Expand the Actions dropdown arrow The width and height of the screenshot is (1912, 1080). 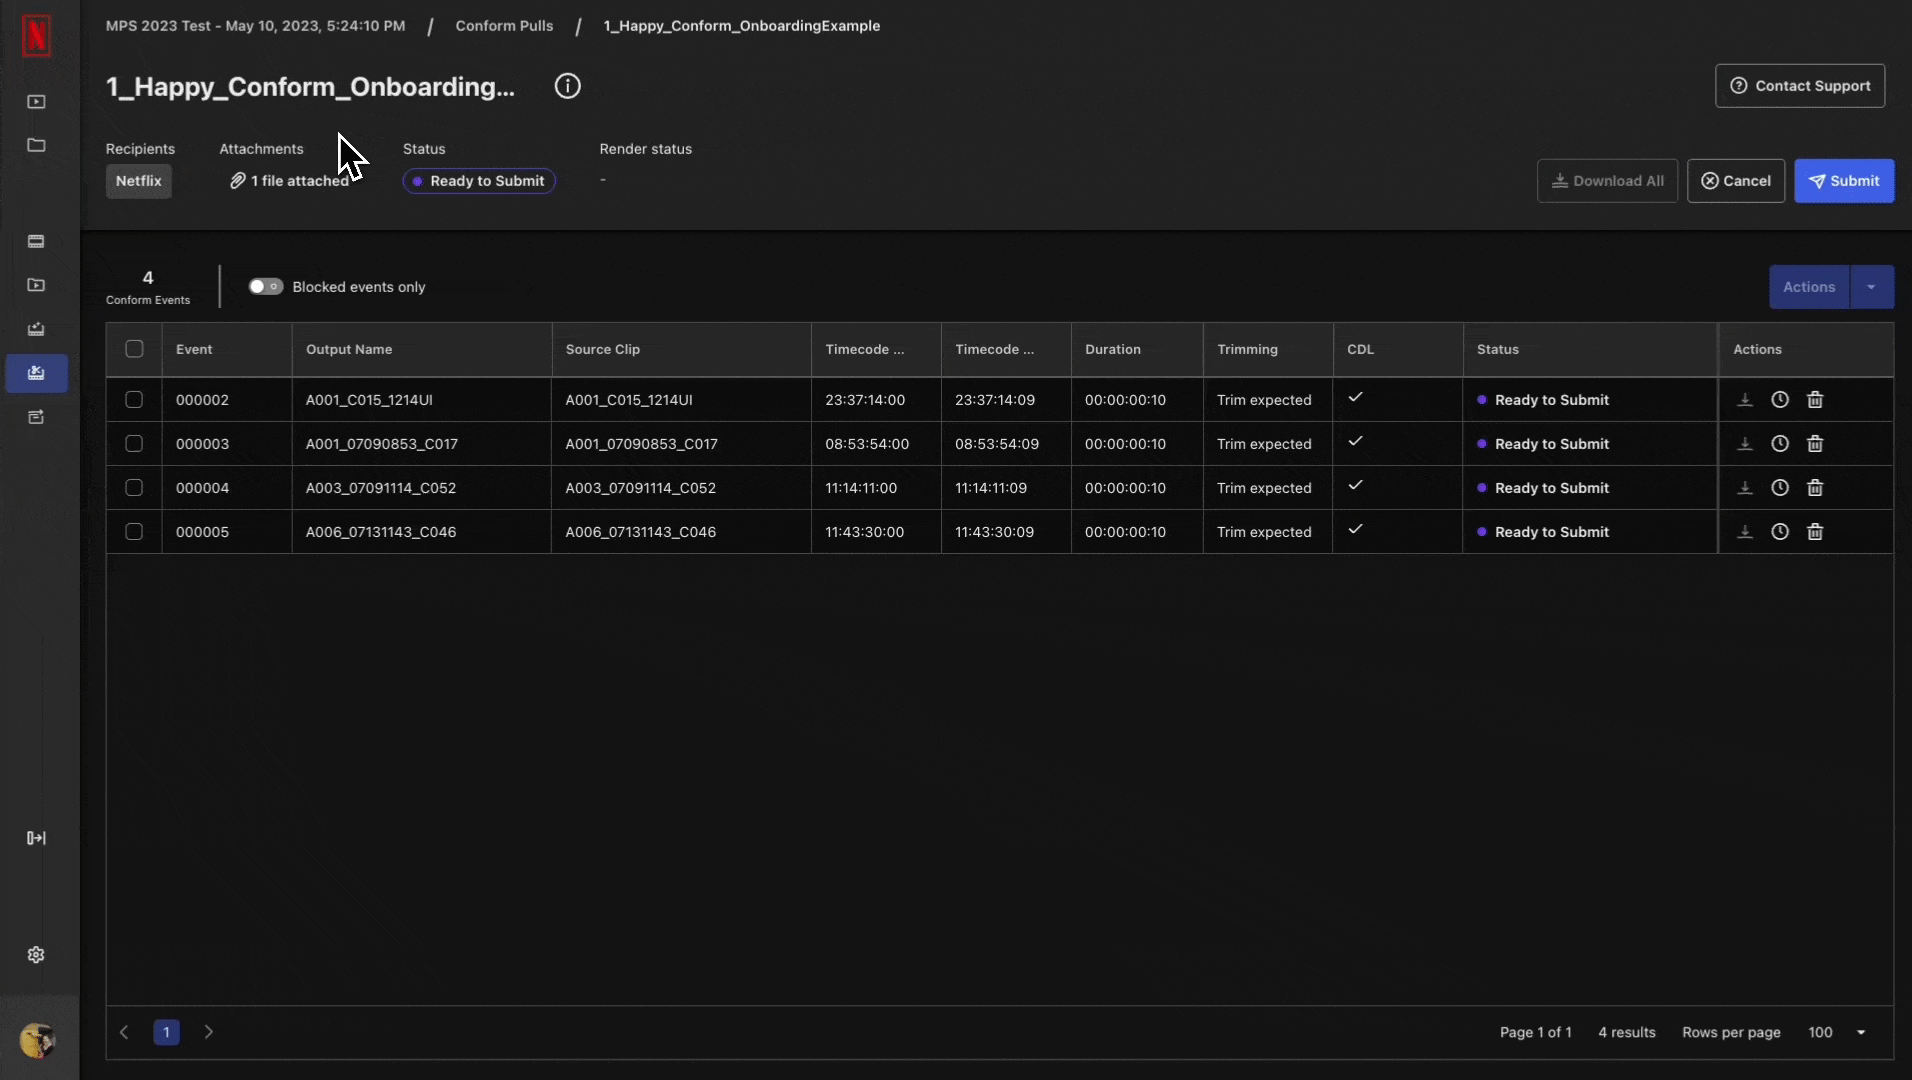pos(1872,287)
